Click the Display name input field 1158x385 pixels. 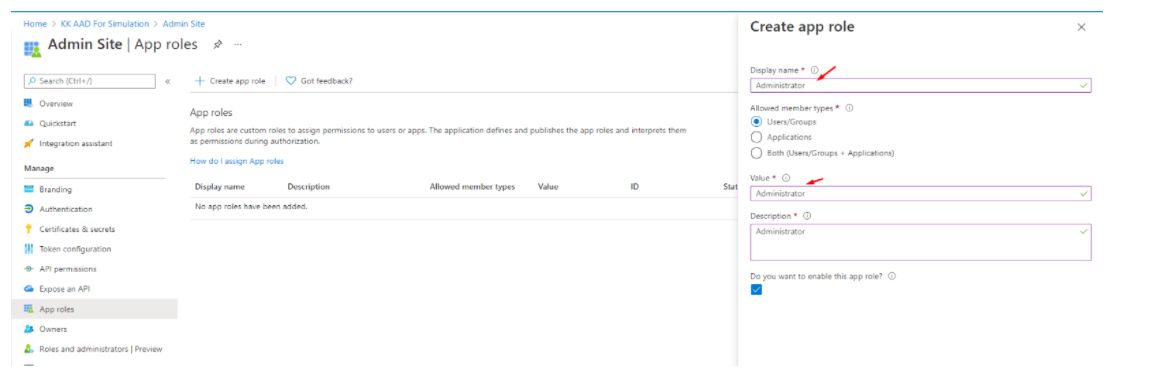920,85
